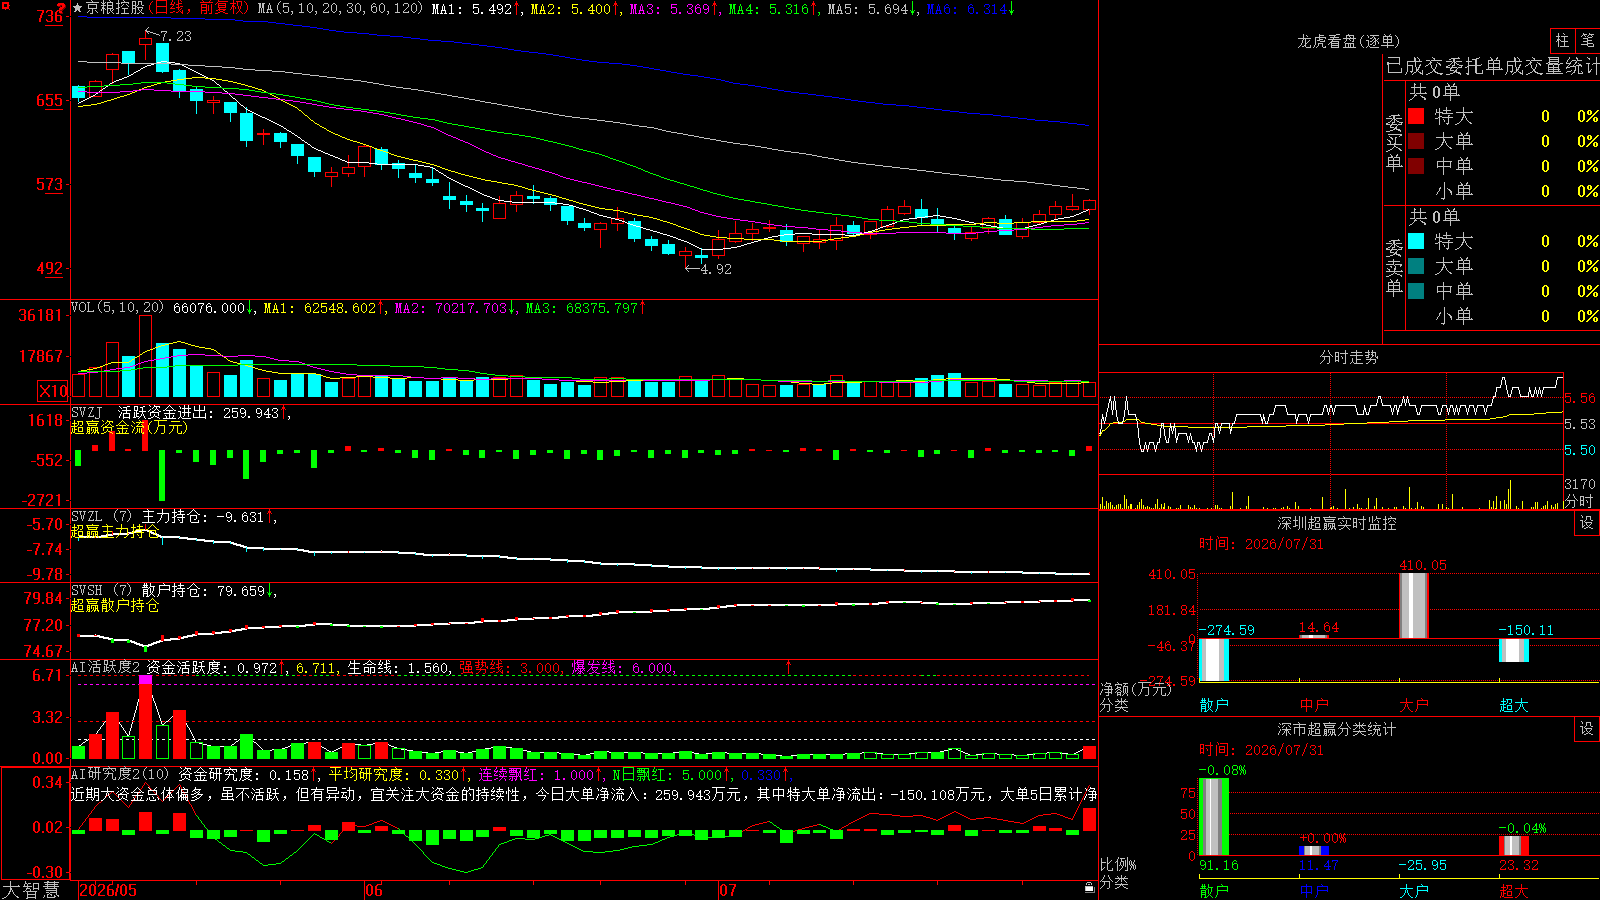This screenshot has height=900, width=1600.
Task: Click the 已成交委托单成交量统计 header
Action: coord(1491,66)
